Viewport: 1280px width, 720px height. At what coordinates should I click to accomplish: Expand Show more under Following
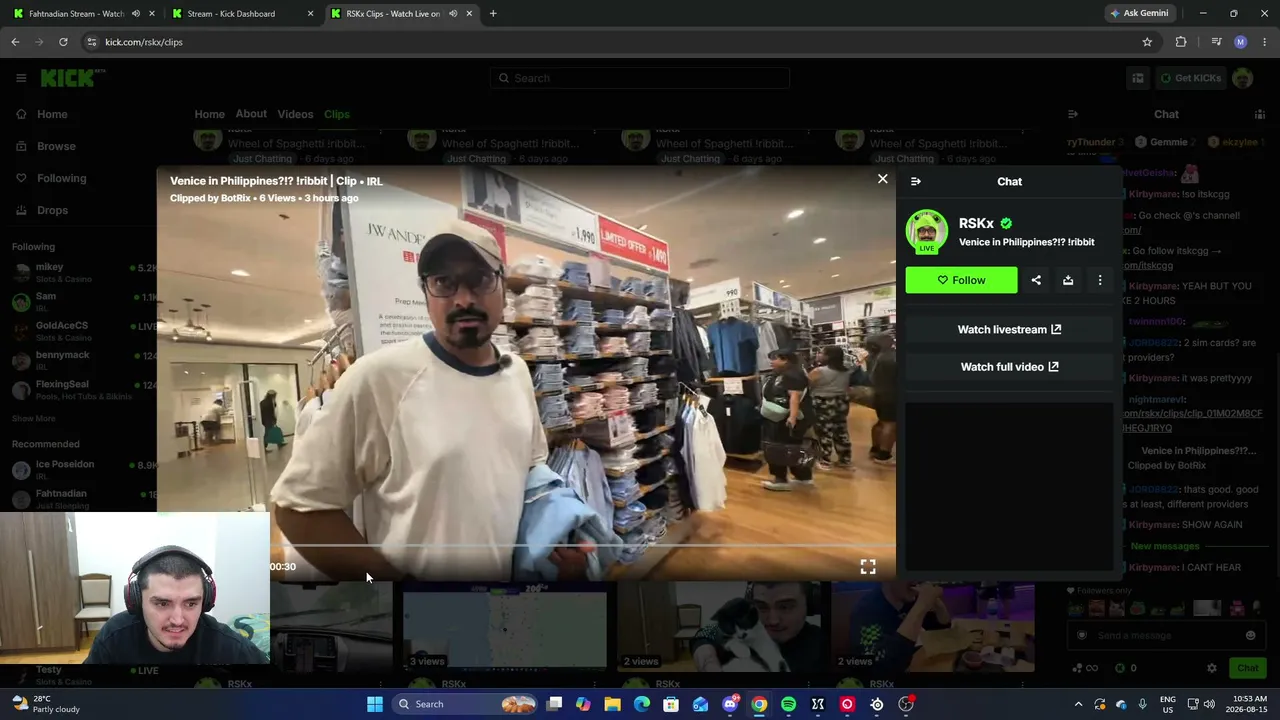coord(34,418)
